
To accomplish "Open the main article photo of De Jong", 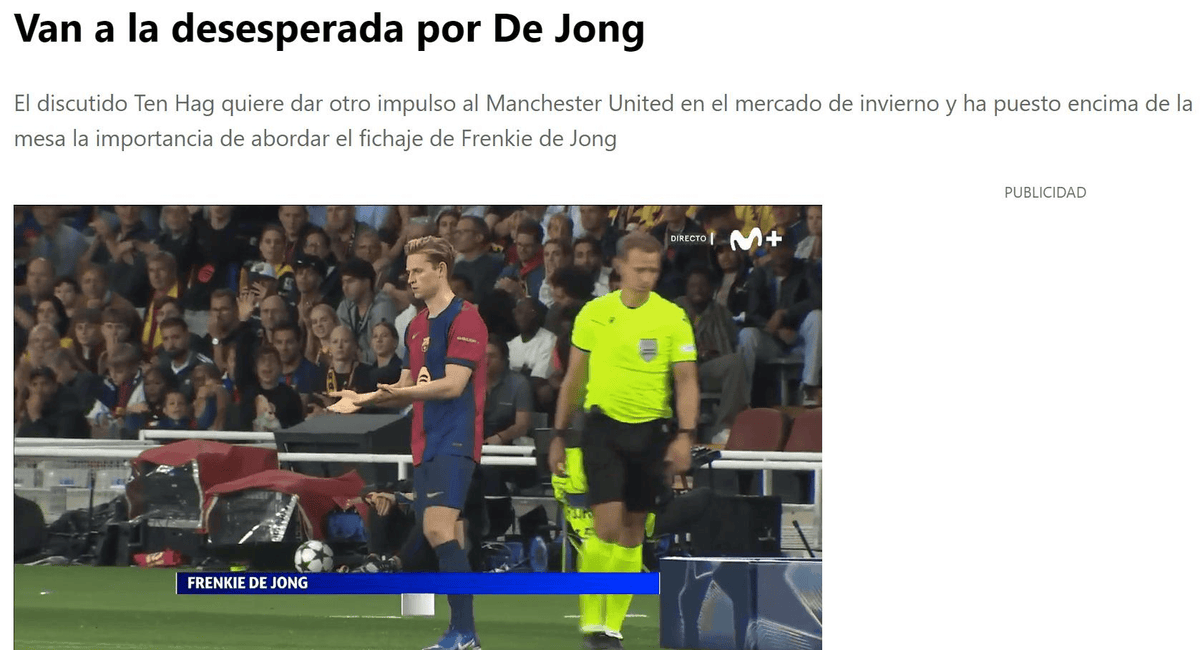I will click(x=418, y=428).
